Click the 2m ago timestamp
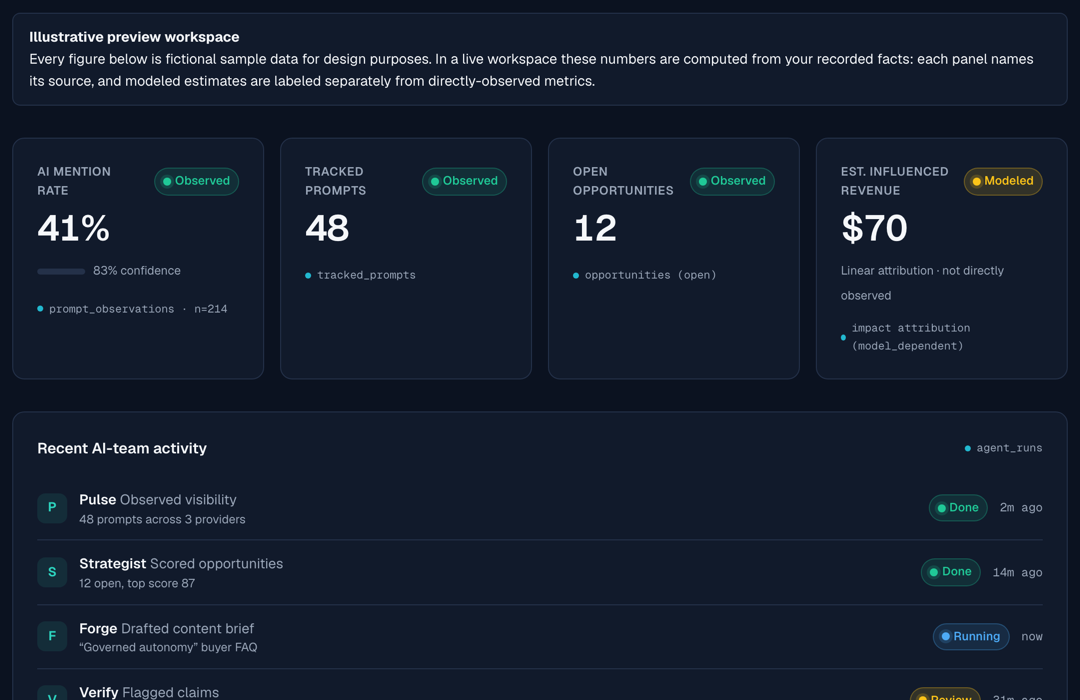 click(1021, 508)
